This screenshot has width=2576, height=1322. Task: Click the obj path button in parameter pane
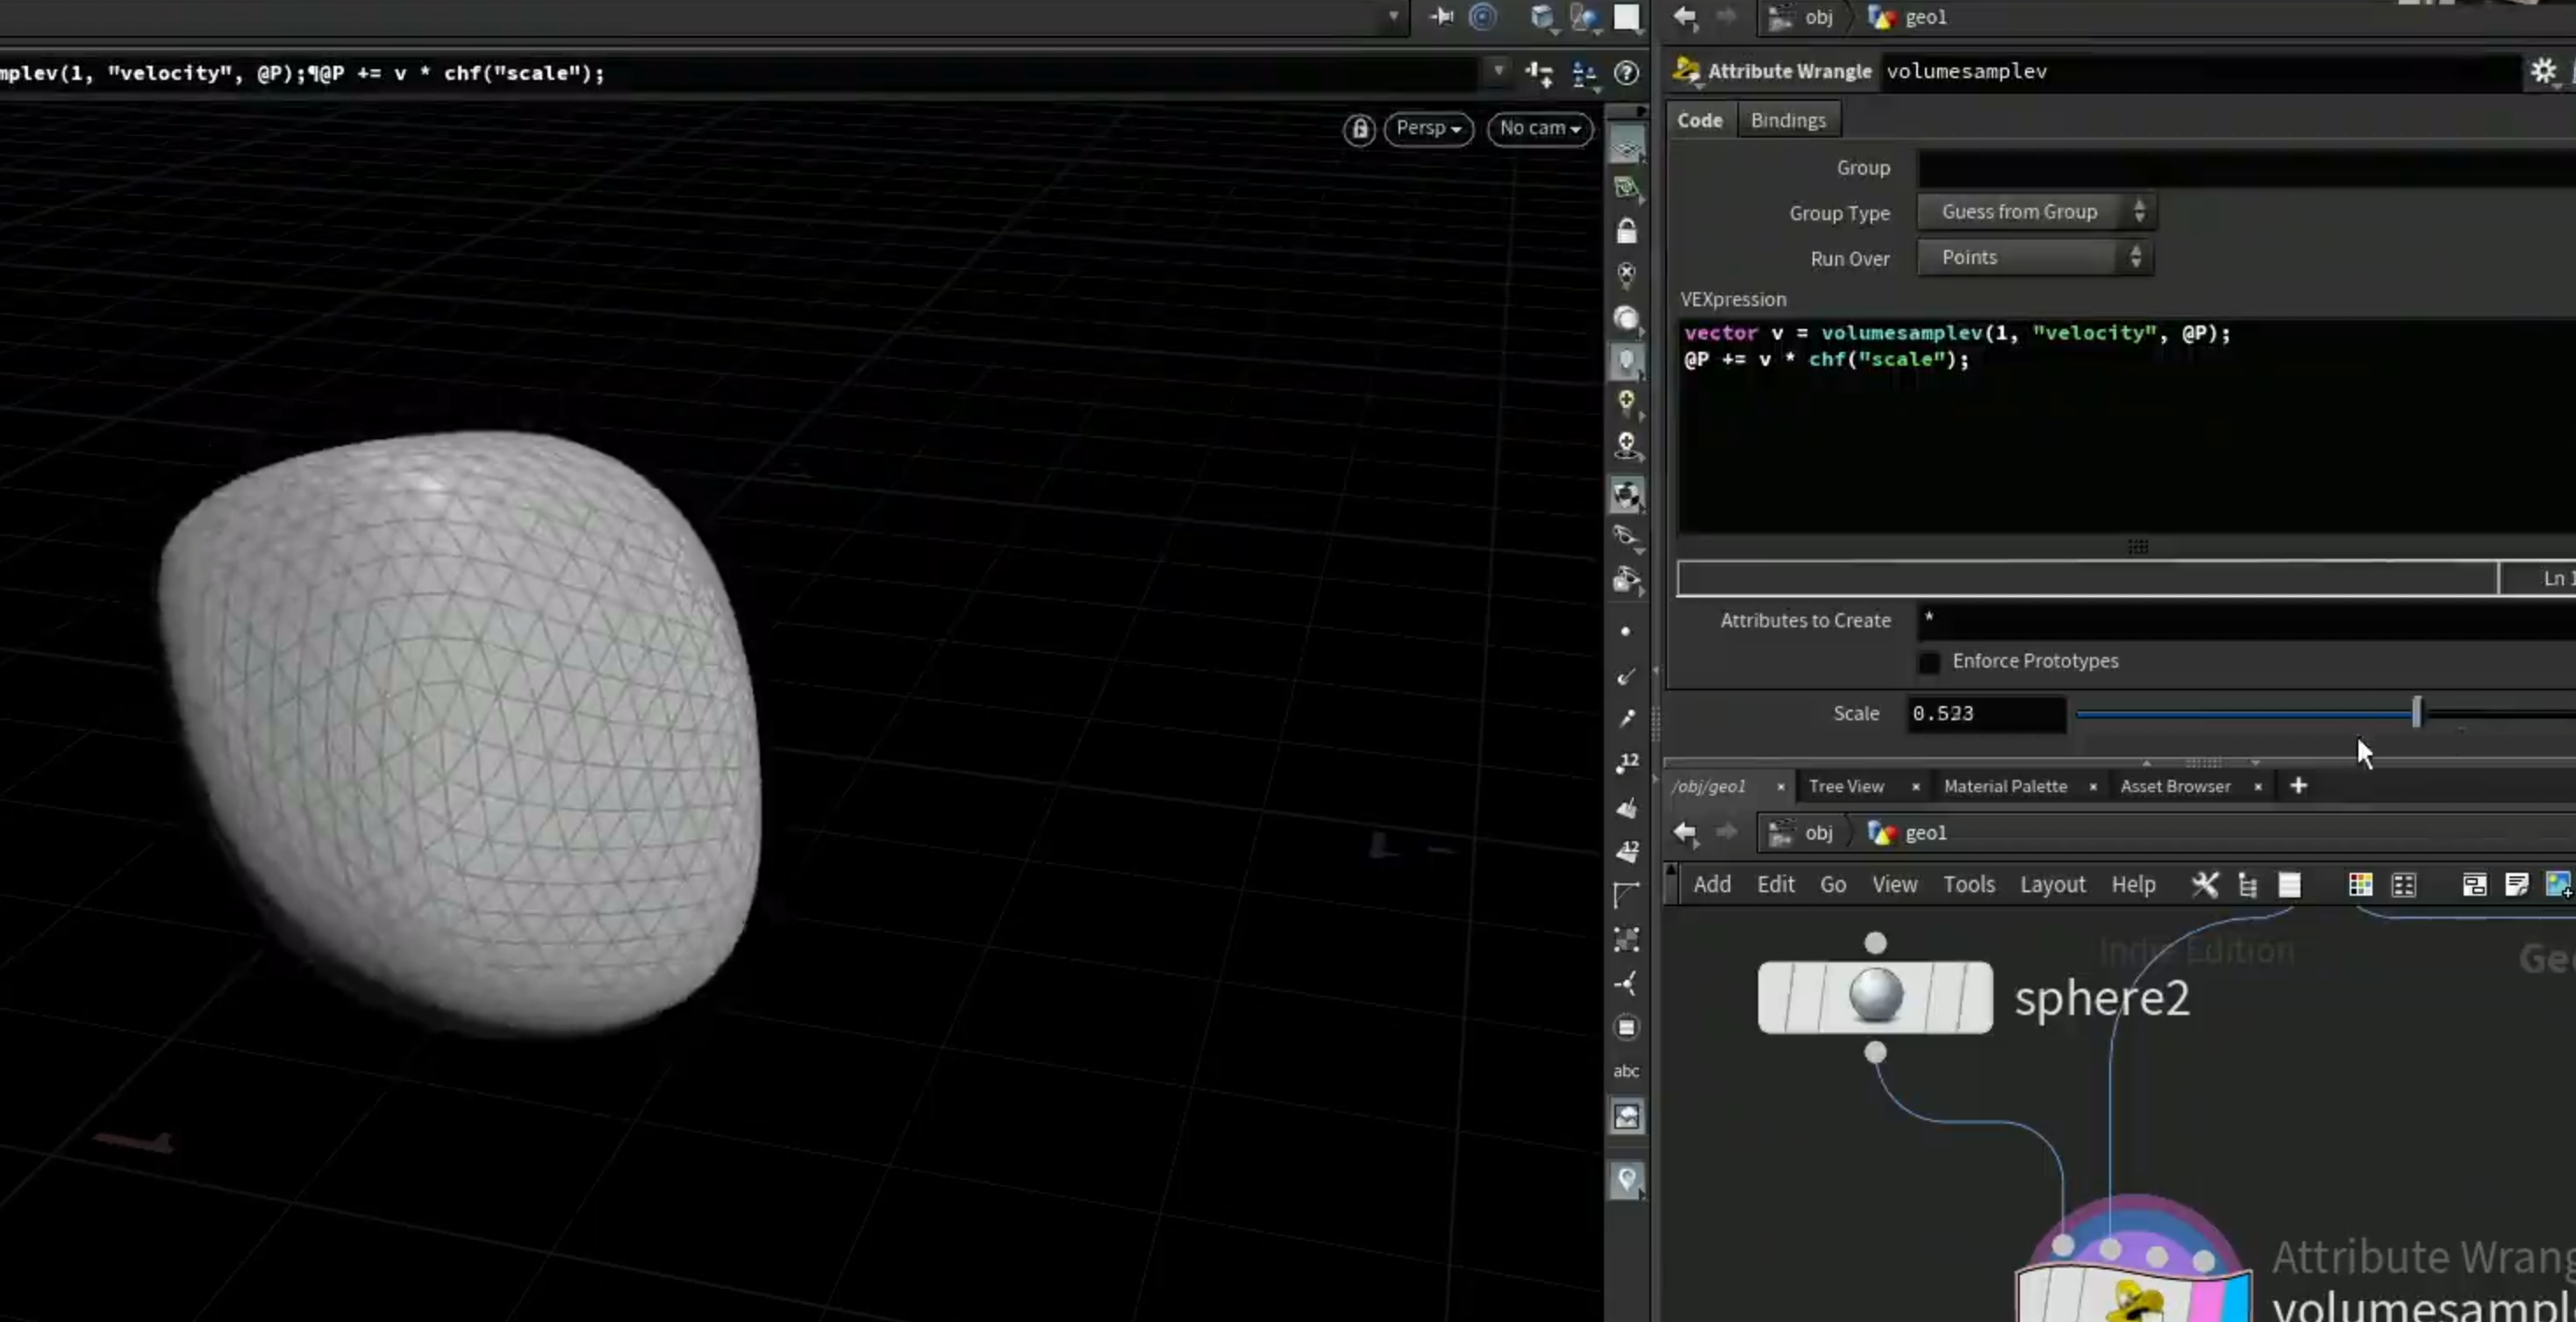coord(1801,17)
